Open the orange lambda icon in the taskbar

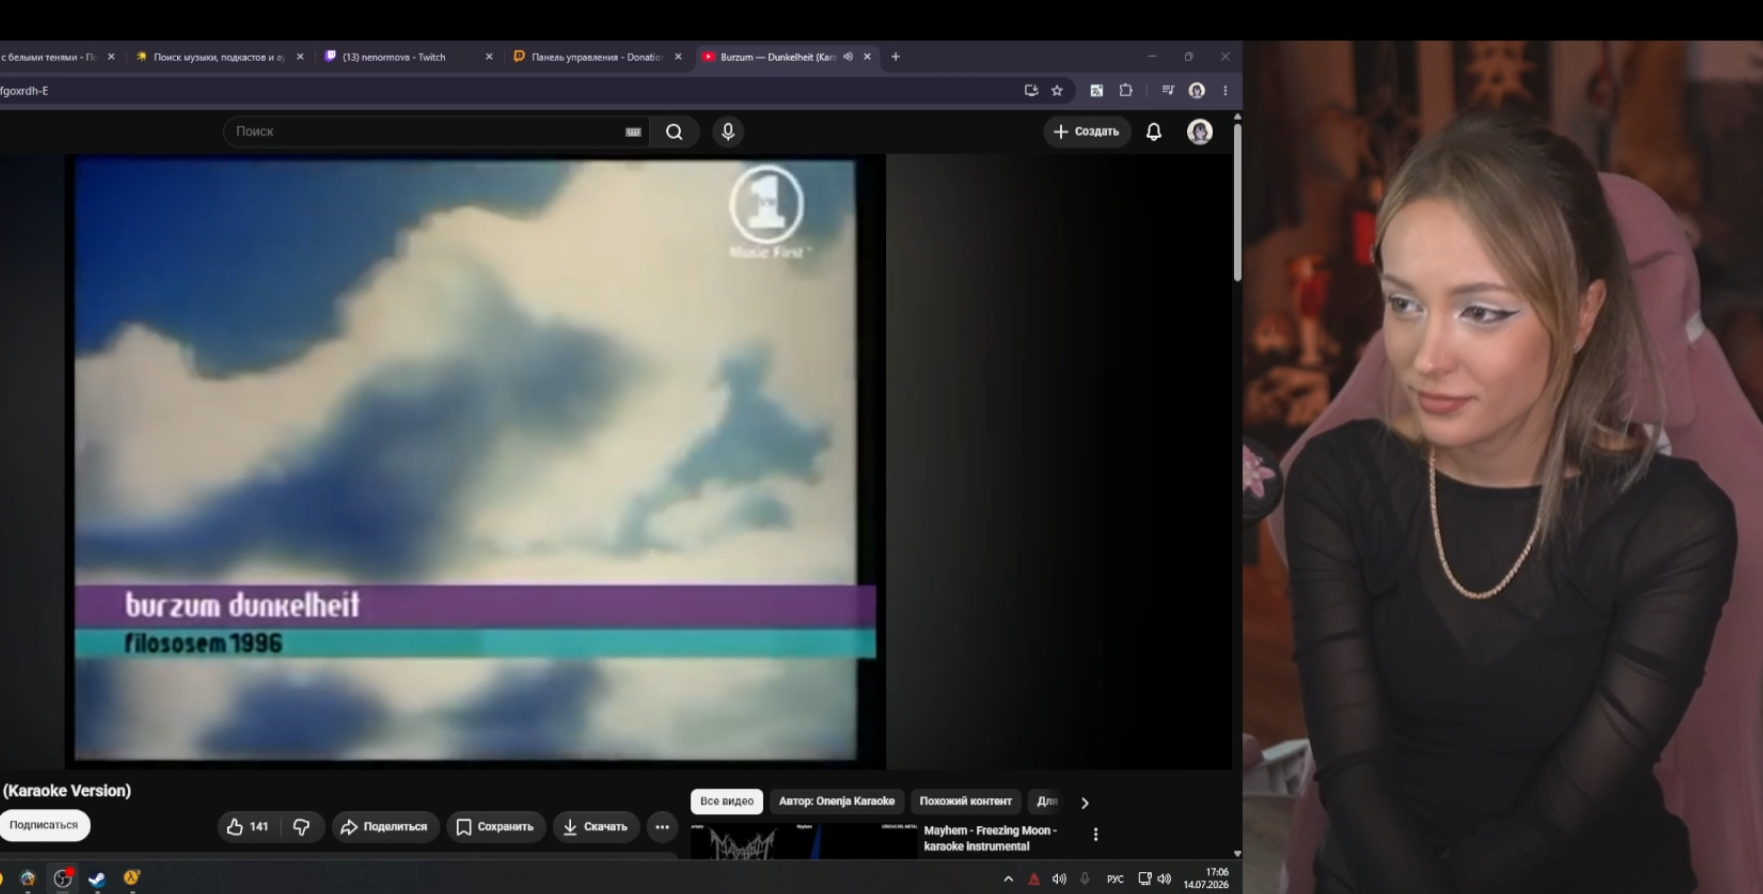(x=131, y=879)
